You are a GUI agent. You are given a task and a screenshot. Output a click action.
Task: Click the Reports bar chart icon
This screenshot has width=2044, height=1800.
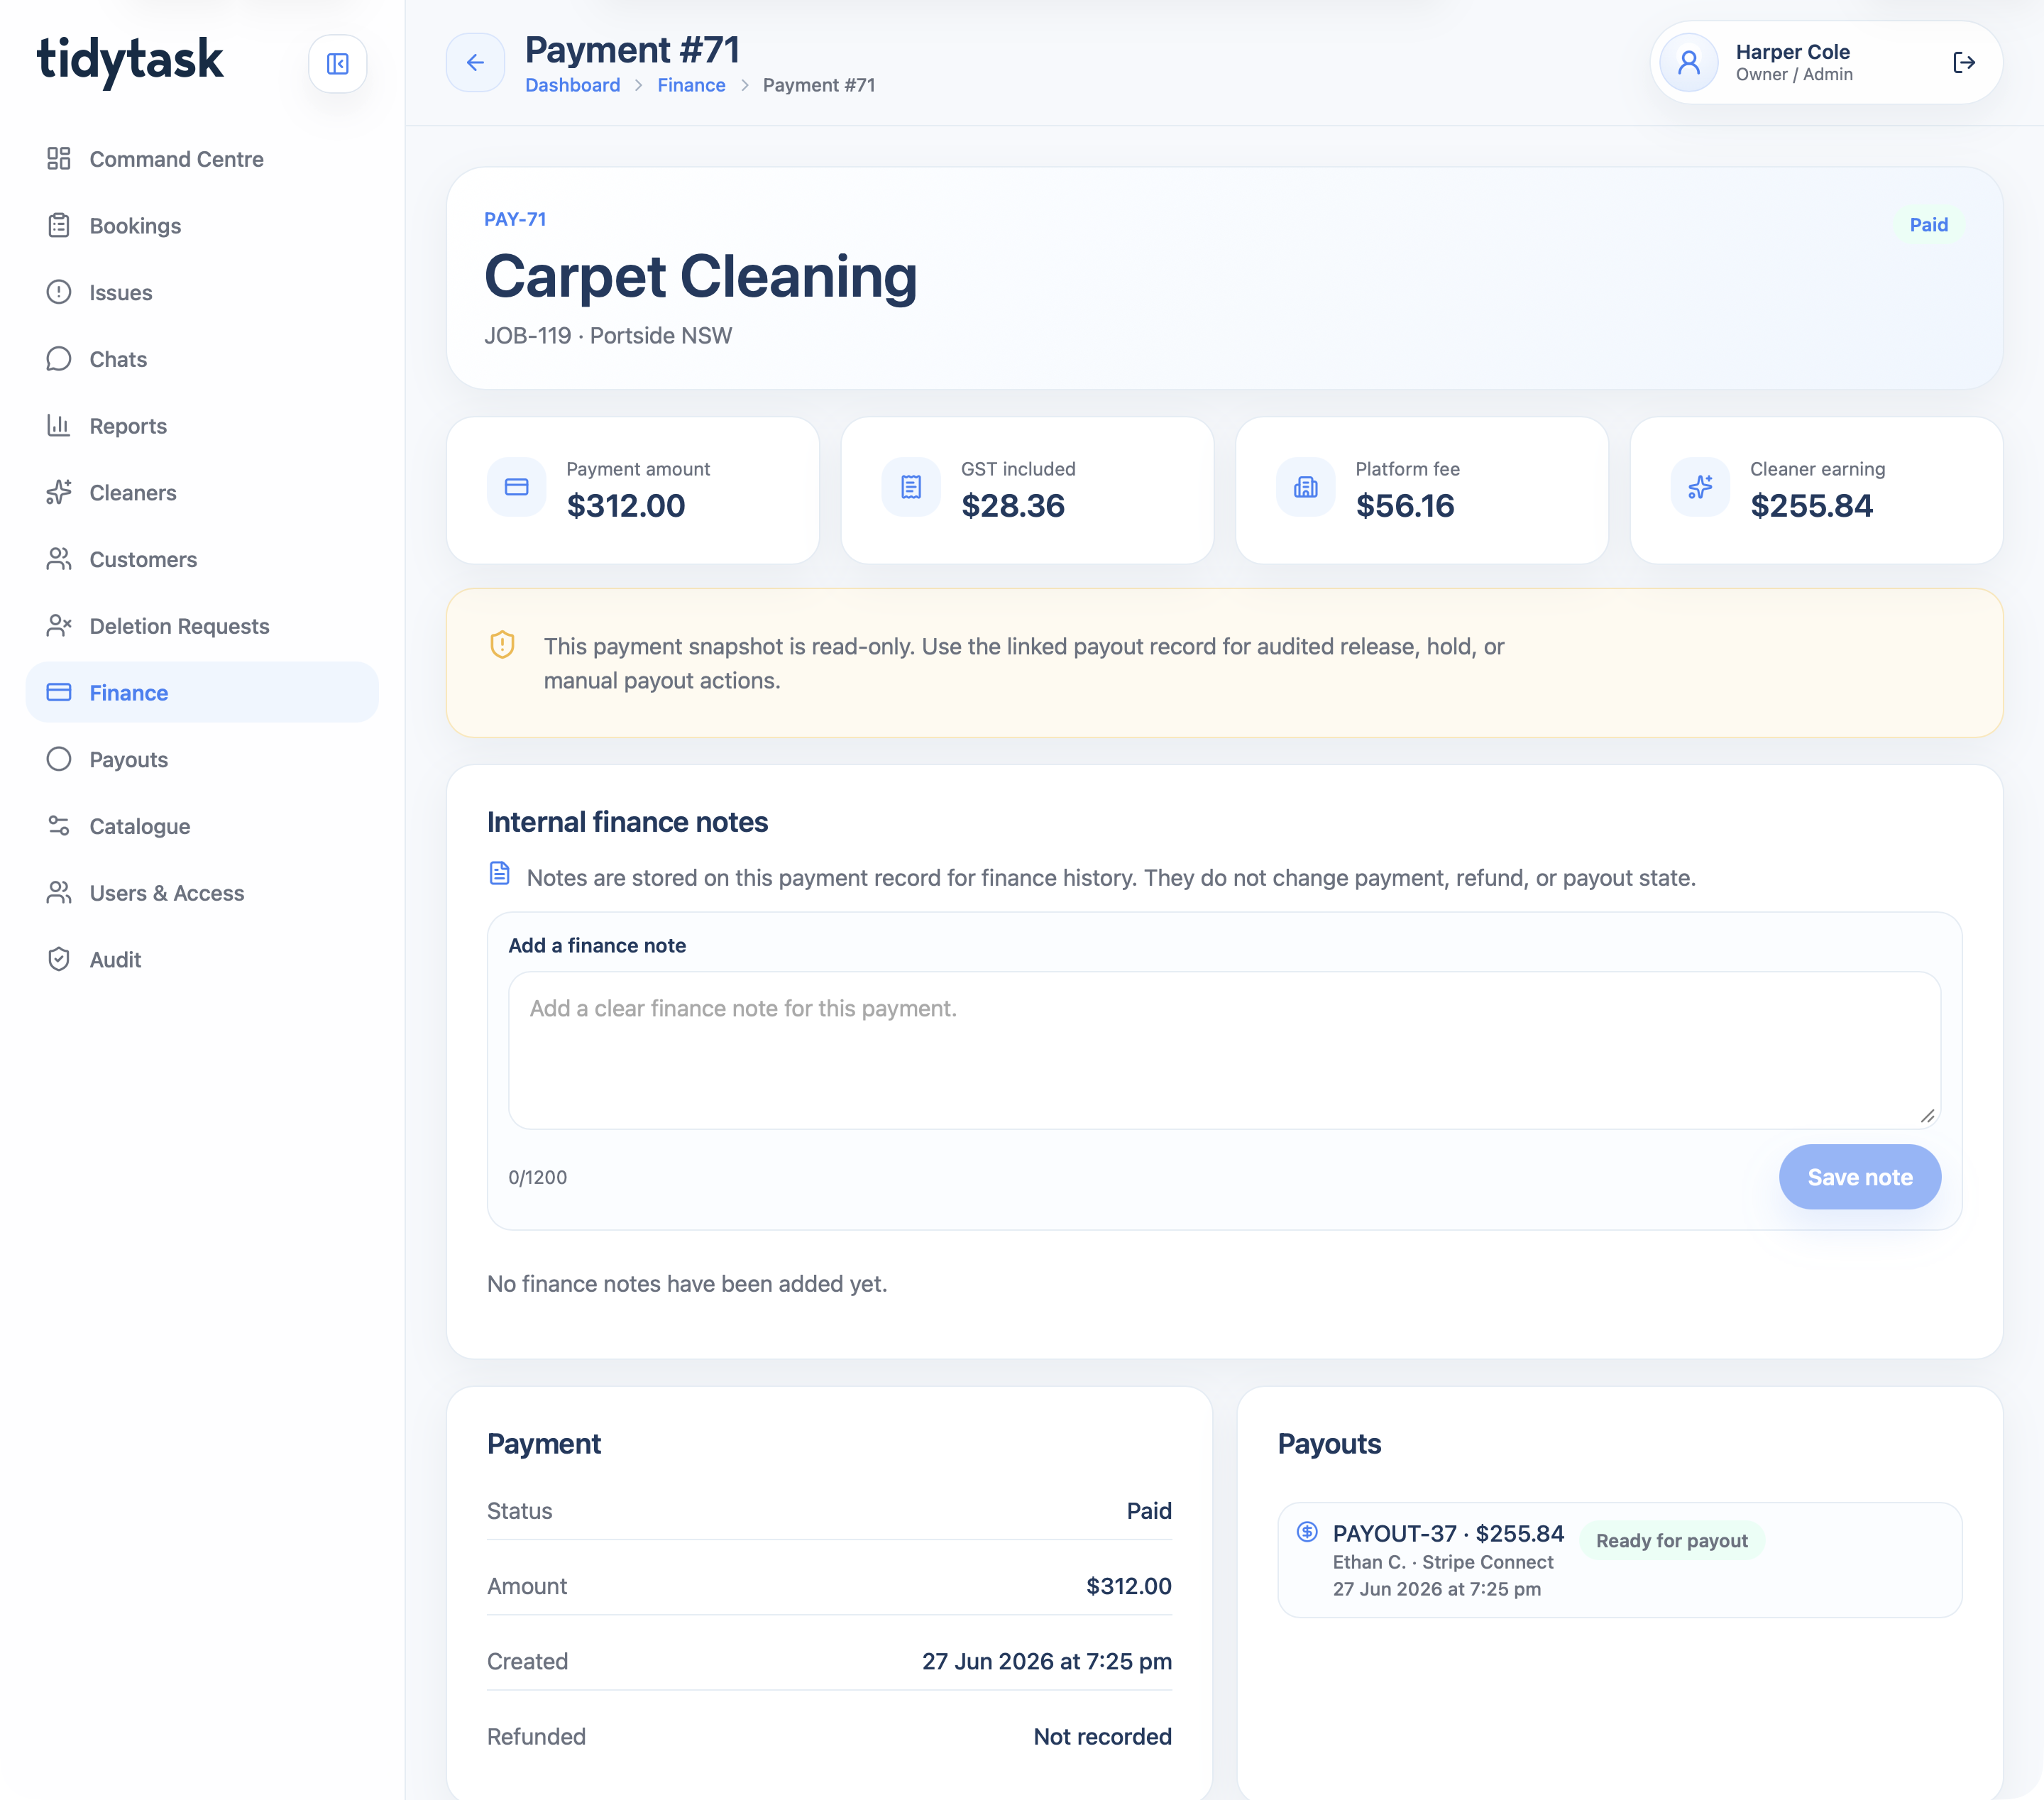[x=59, y=426]
